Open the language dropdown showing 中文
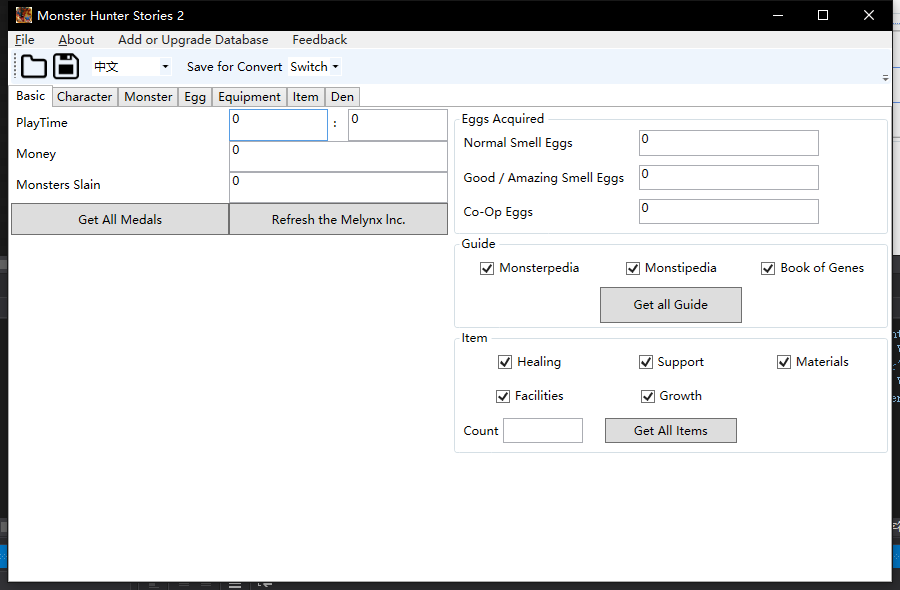Screen dimensions: 900x590 (x=131, y=67)
